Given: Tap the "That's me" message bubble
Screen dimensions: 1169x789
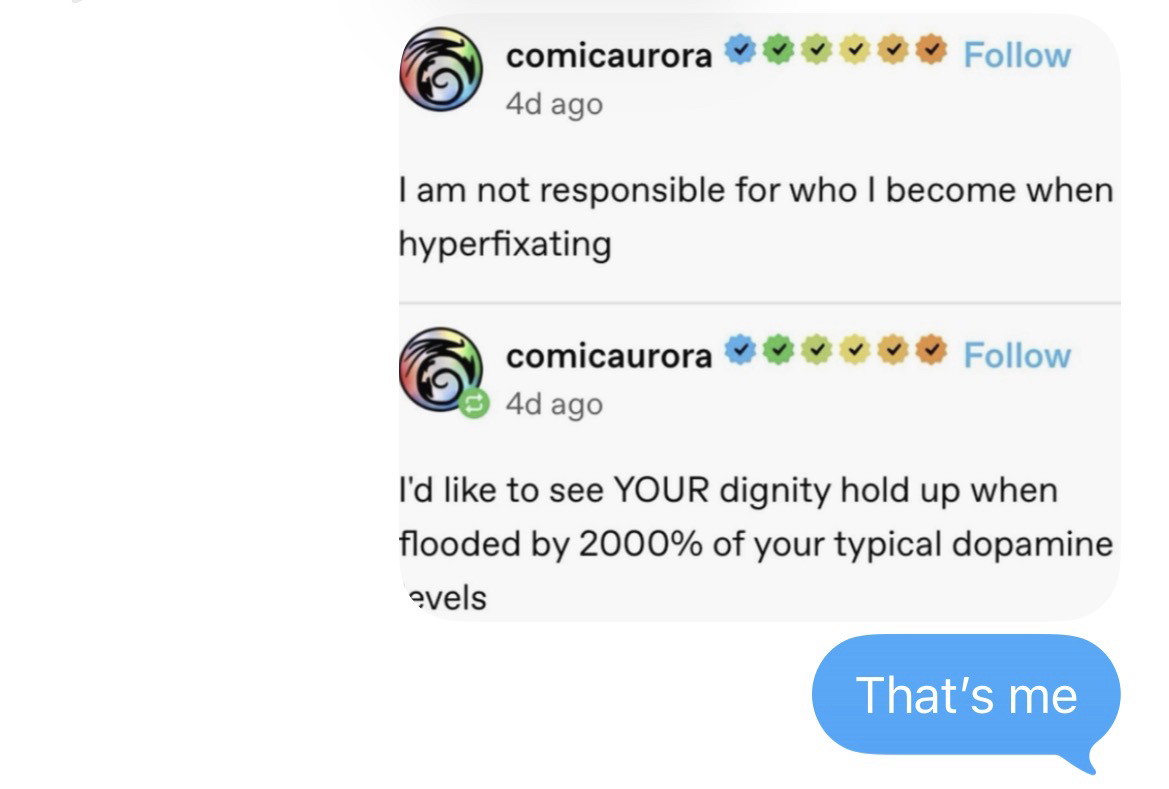Looking at the screenshot, I should (x=966, y=695).
